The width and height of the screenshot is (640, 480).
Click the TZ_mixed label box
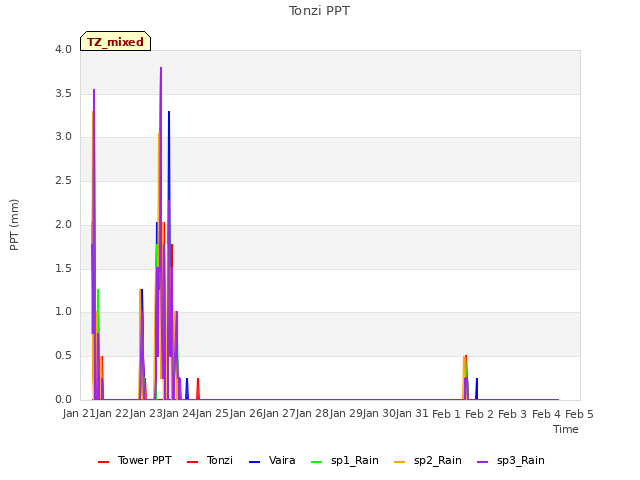pos(116,41)
